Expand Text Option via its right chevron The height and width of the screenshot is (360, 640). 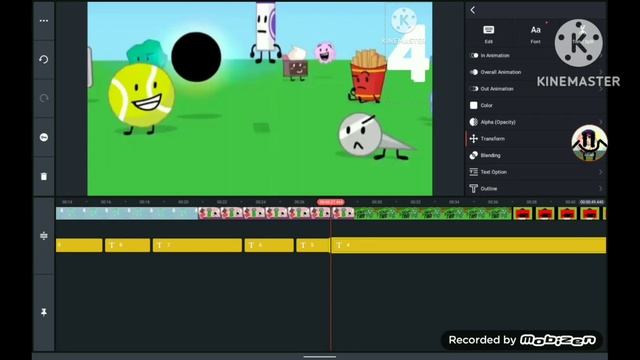601,172
